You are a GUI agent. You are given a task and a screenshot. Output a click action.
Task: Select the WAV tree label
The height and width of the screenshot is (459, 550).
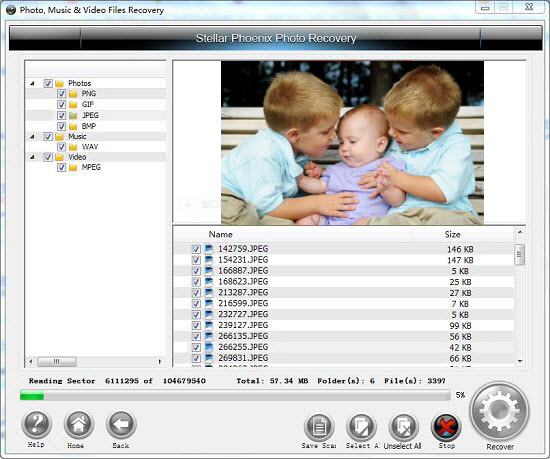pos(90,147)
